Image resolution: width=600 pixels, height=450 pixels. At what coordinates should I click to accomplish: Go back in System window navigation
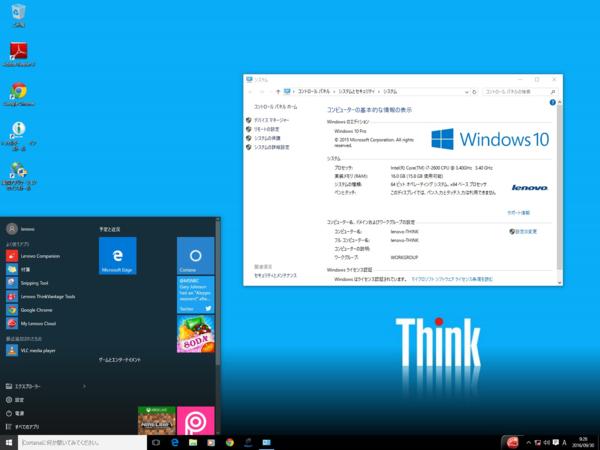coord(251,91)
